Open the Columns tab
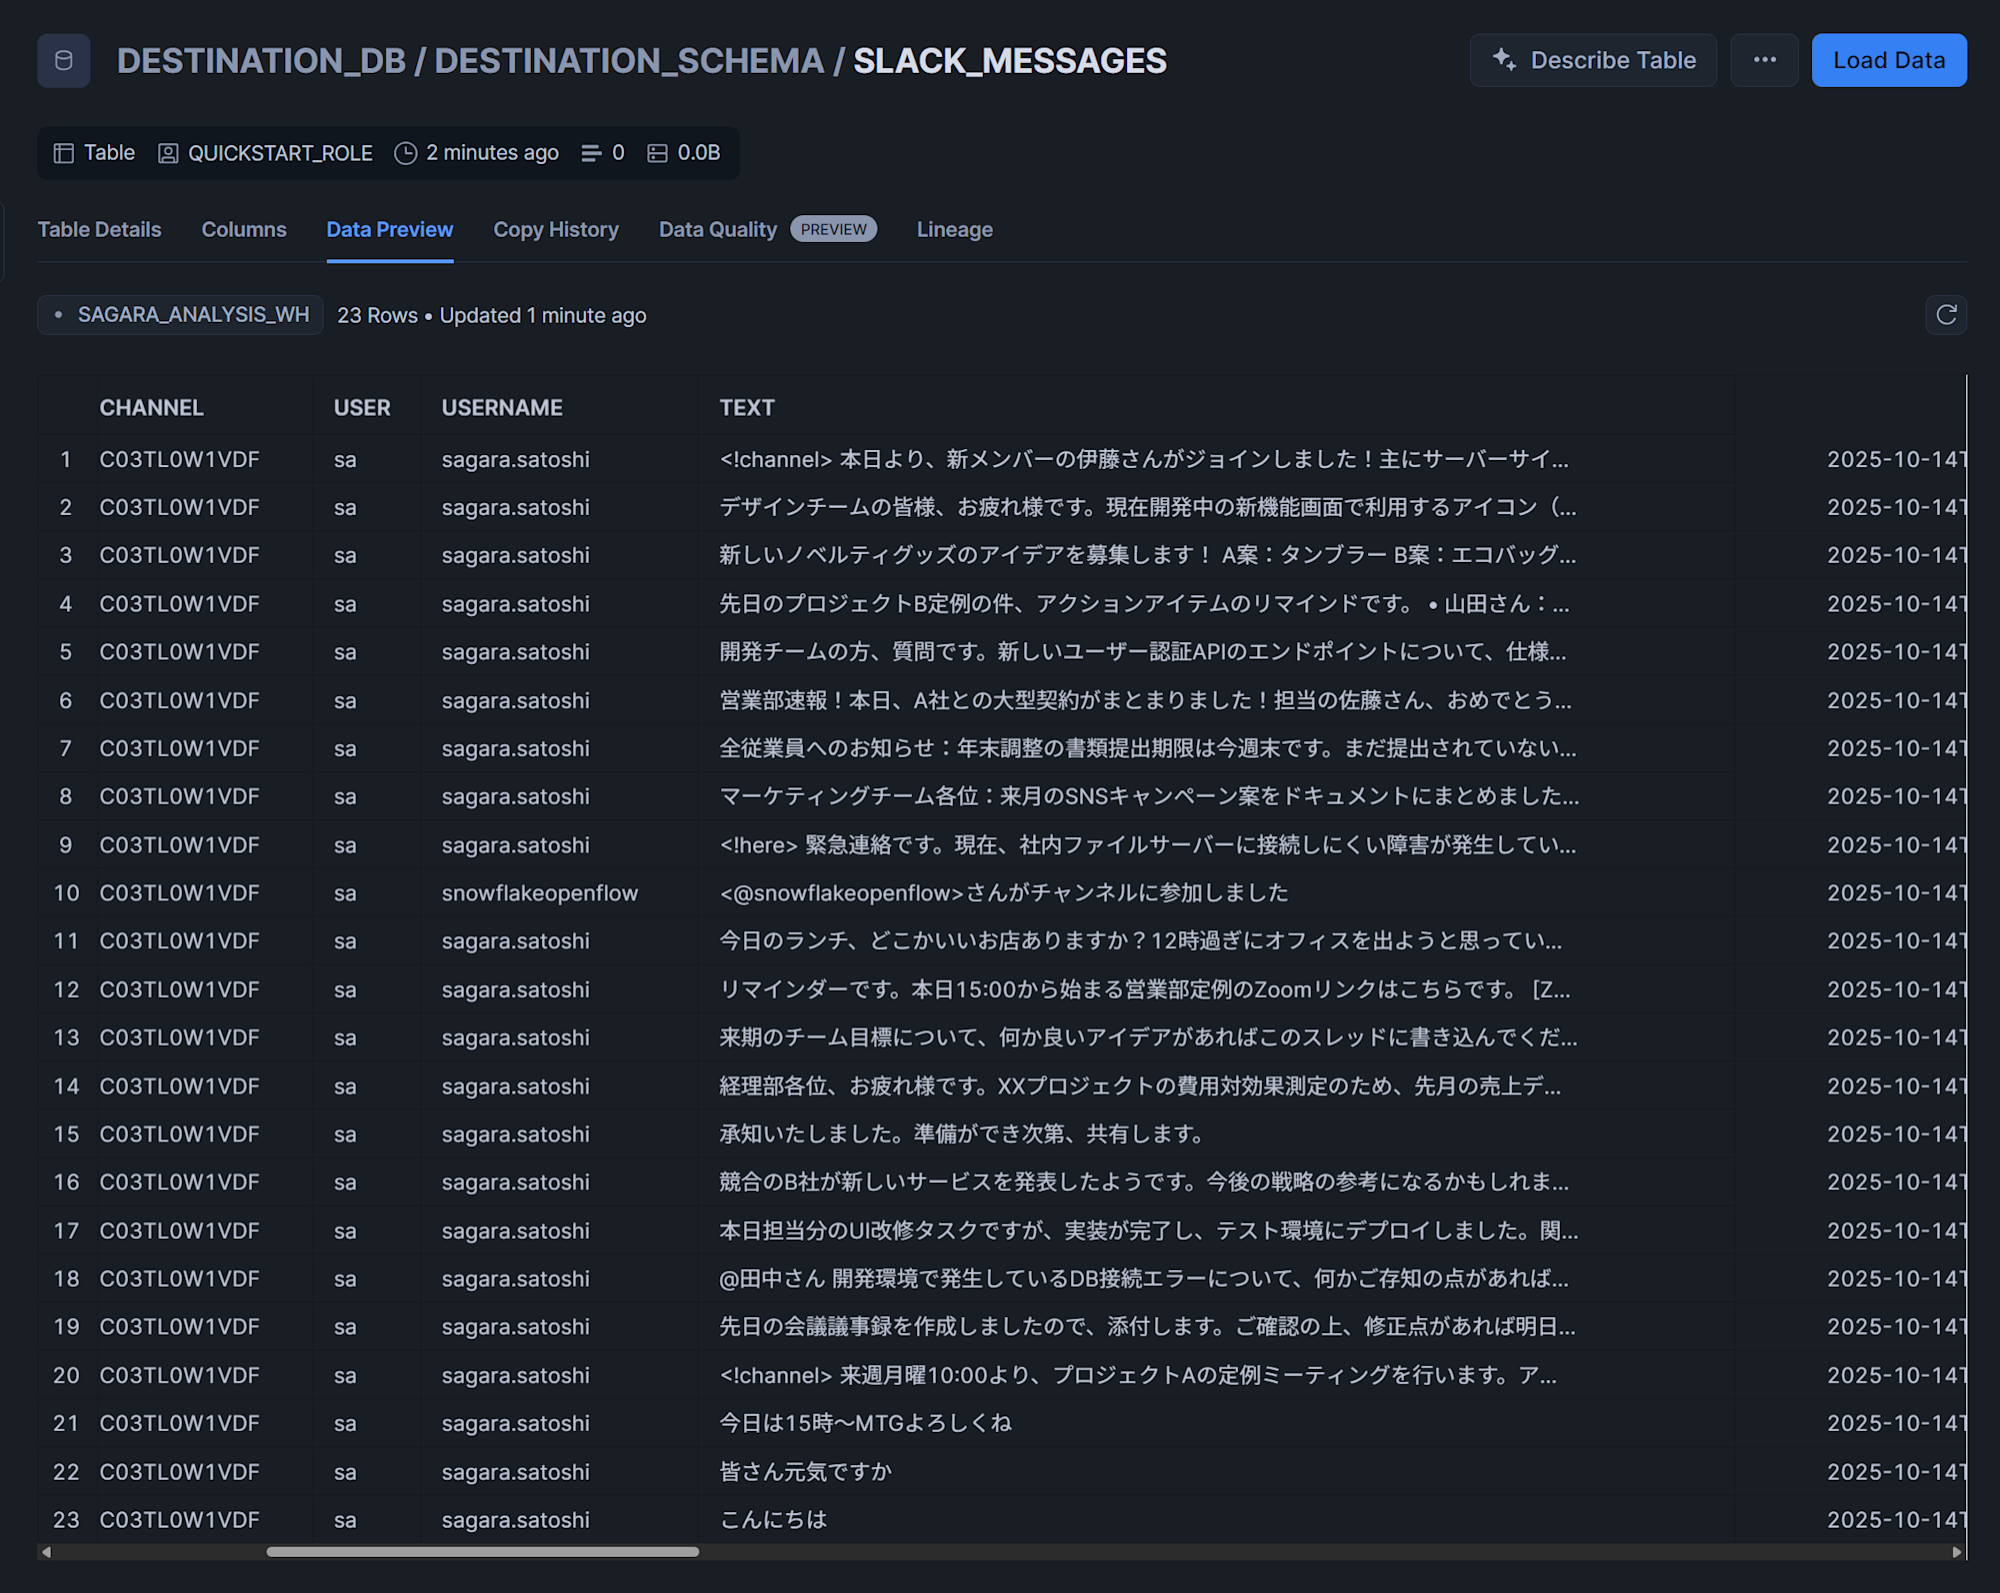 click(244, 230)
